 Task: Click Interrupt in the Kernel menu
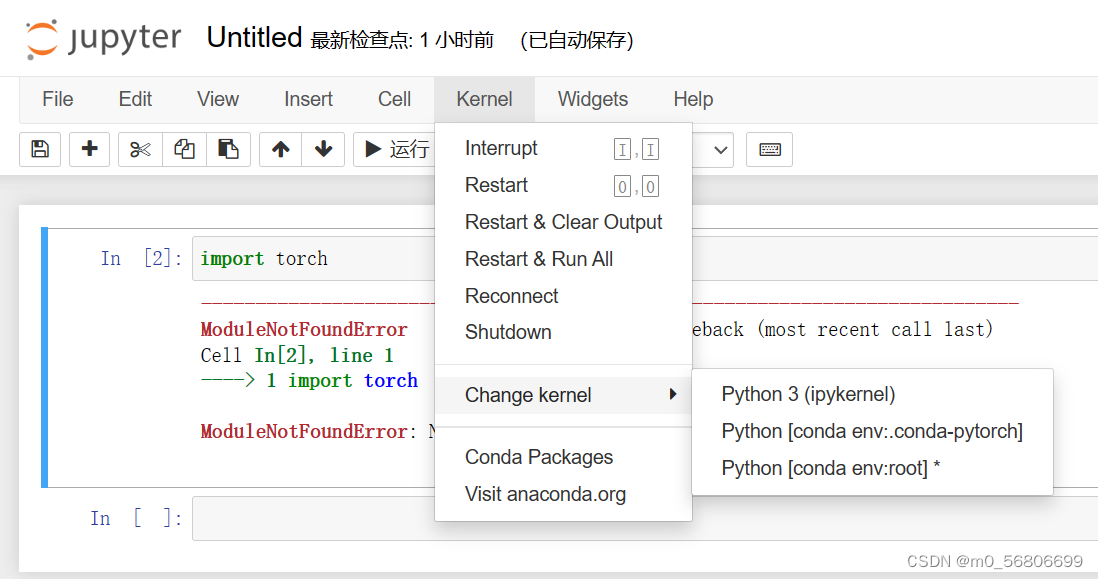point(501,148)
